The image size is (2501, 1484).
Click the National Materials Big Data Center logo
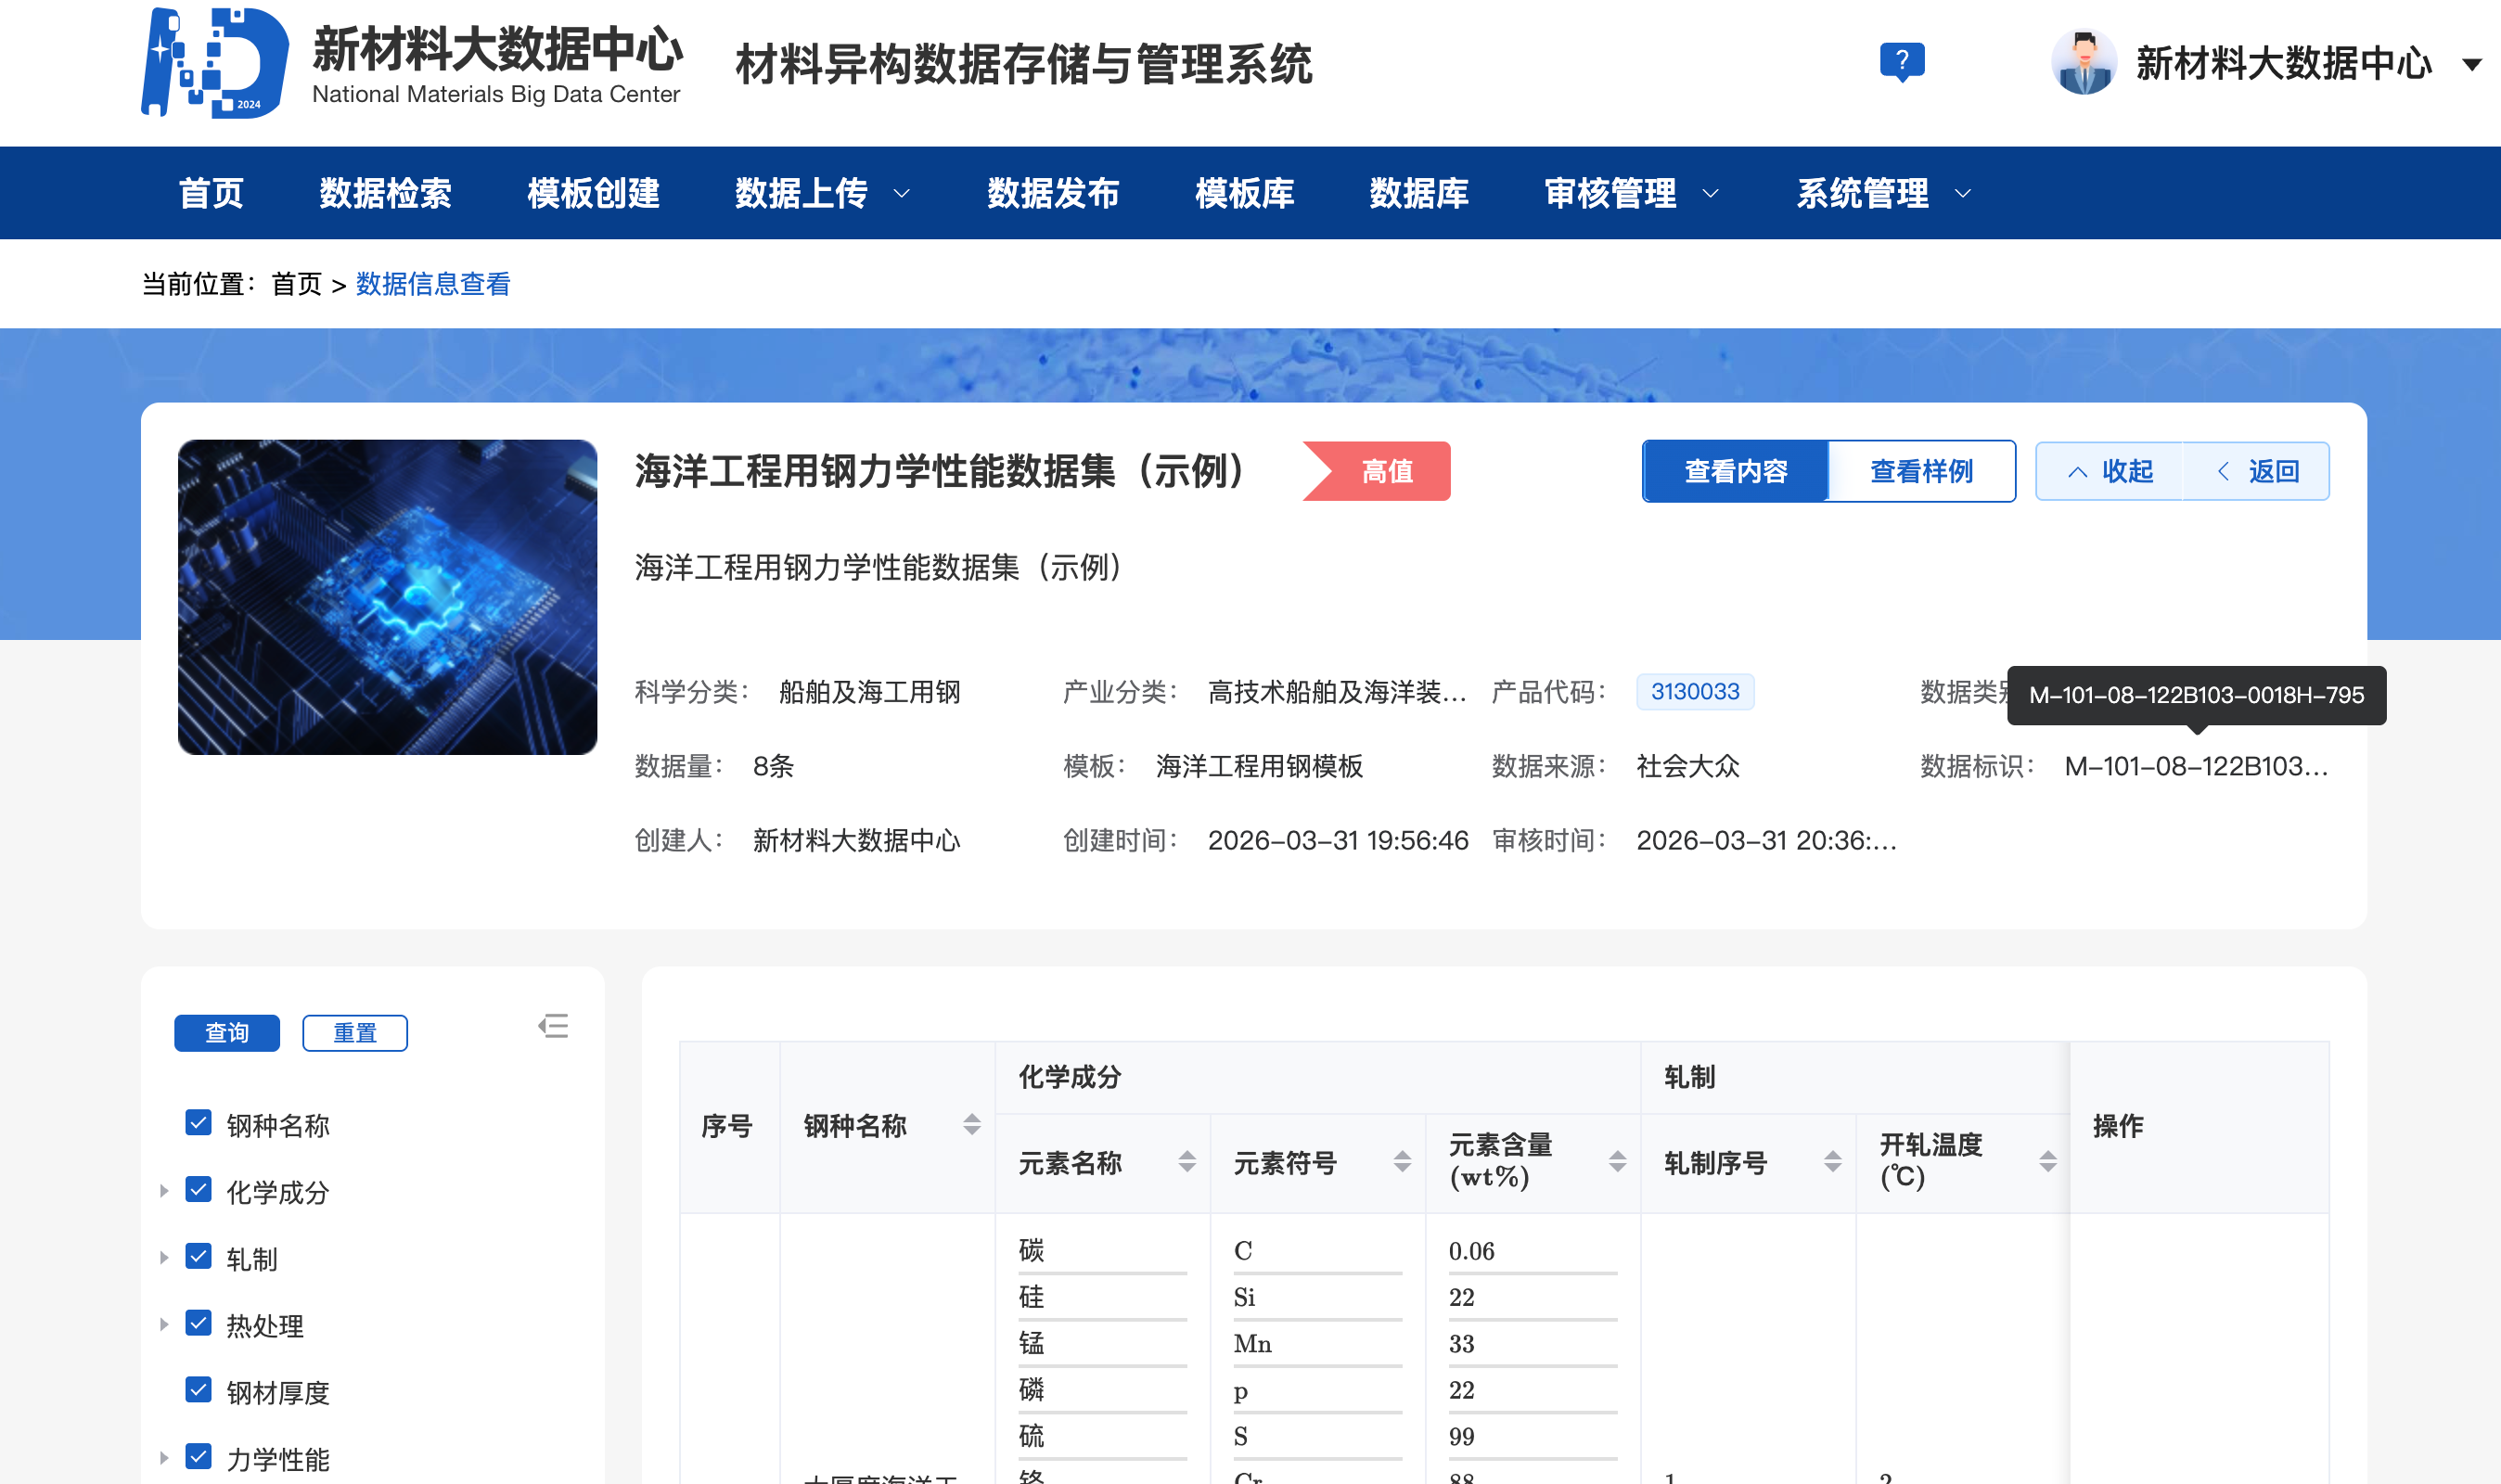215,63
